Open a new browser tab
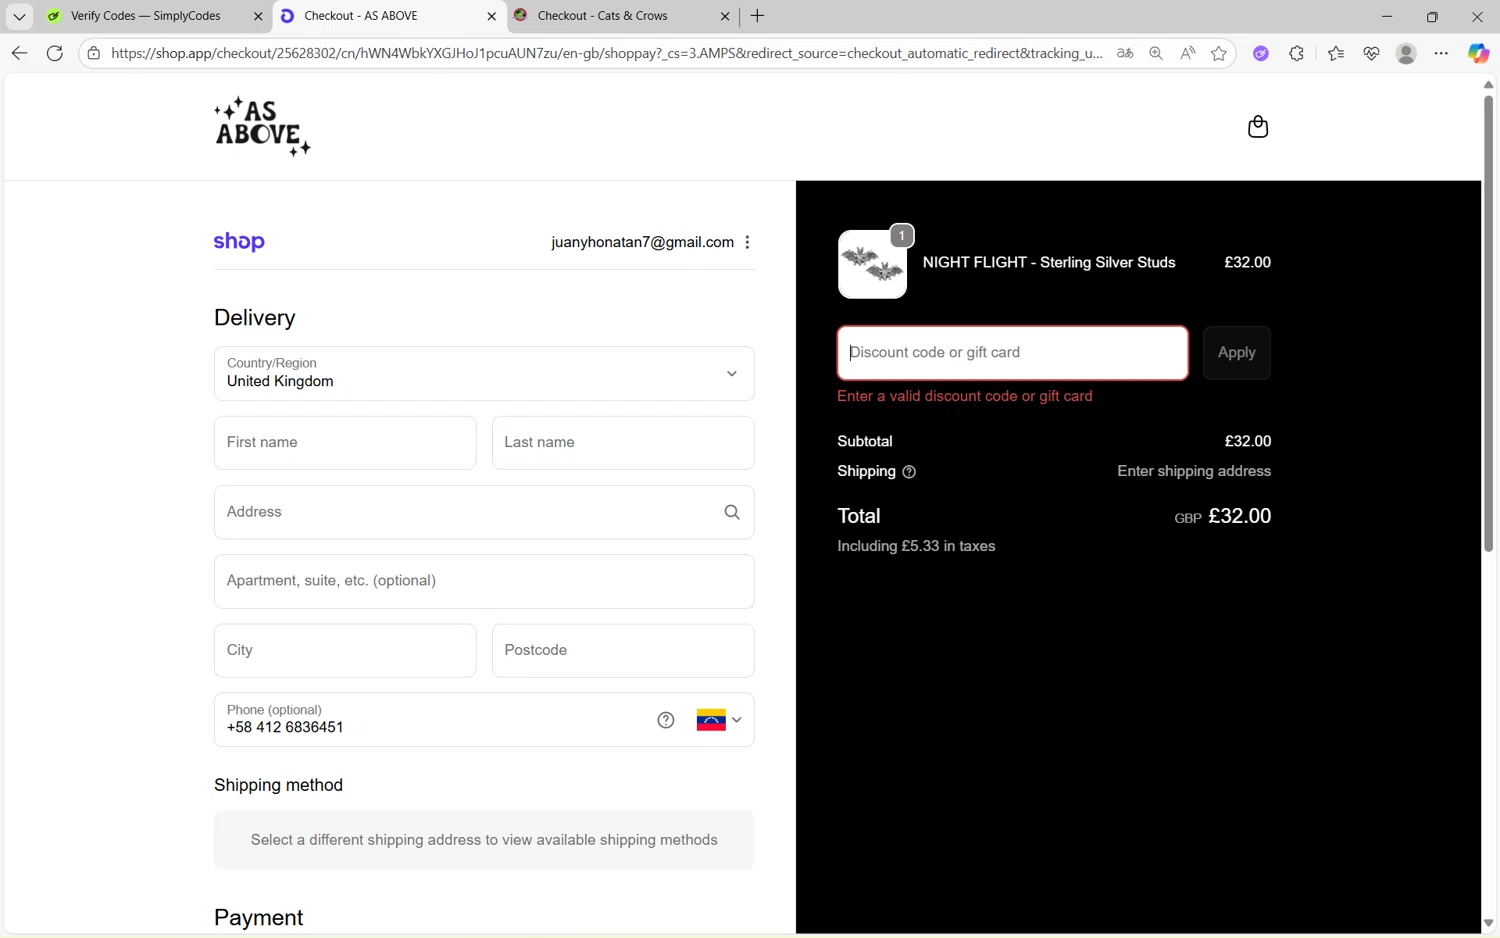 pos(757,16)
